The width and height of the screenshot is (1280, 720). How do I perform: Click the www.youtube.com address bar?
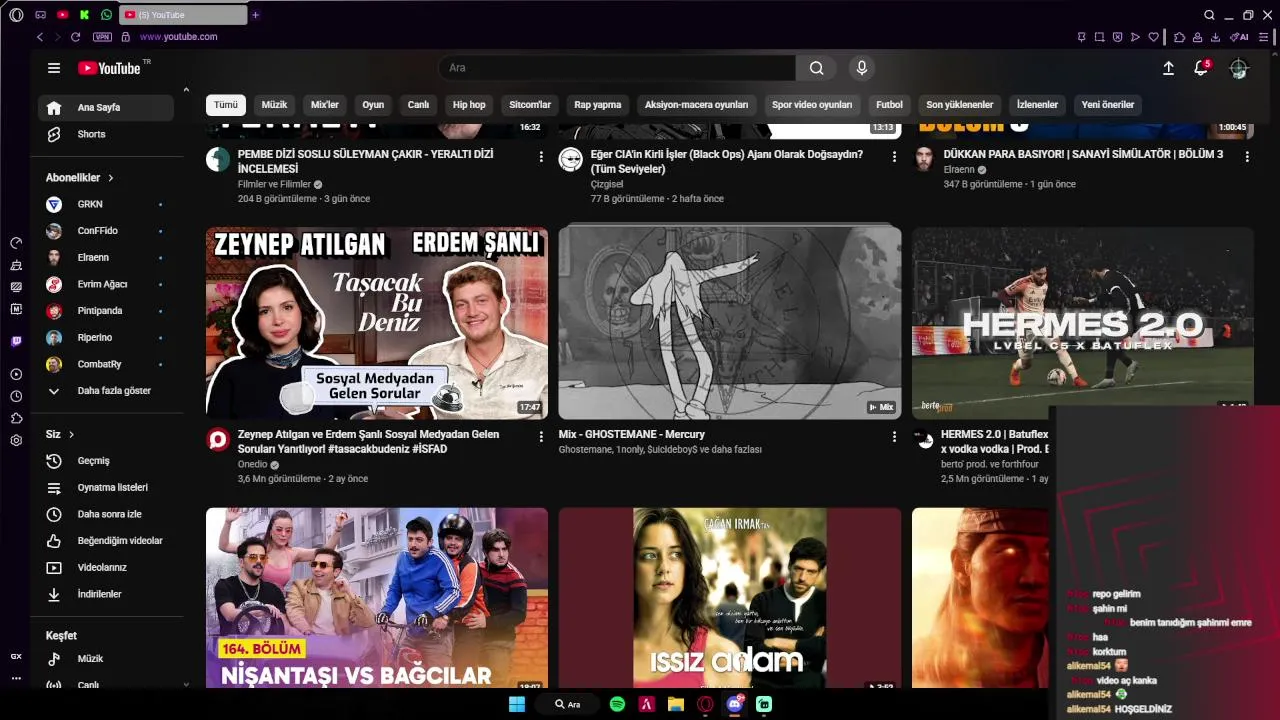(x=178, y=37)
